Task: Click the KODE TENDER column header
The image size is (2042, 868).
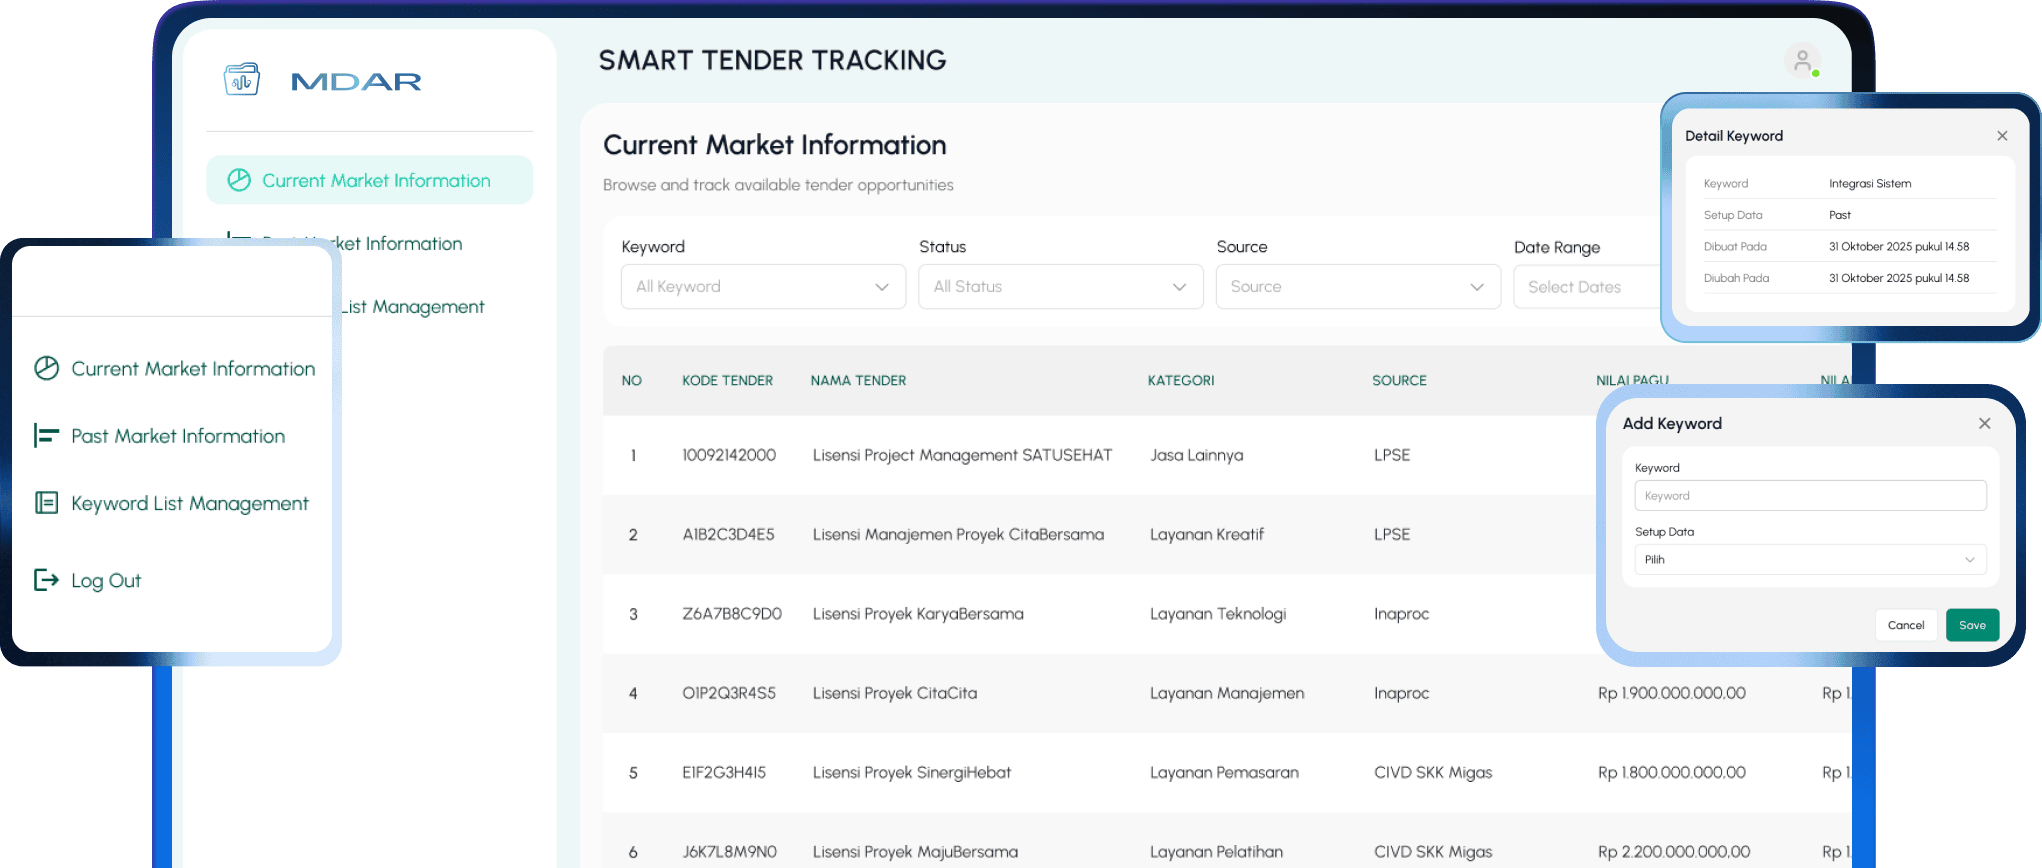Action: click(727, 381)
